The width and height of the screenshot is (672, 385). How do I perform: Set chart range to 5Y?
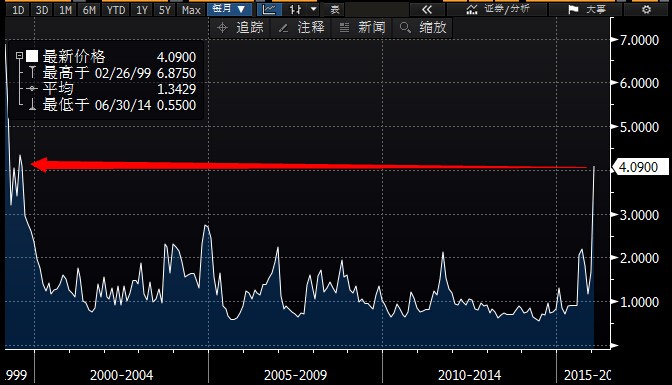click(165, 9)
